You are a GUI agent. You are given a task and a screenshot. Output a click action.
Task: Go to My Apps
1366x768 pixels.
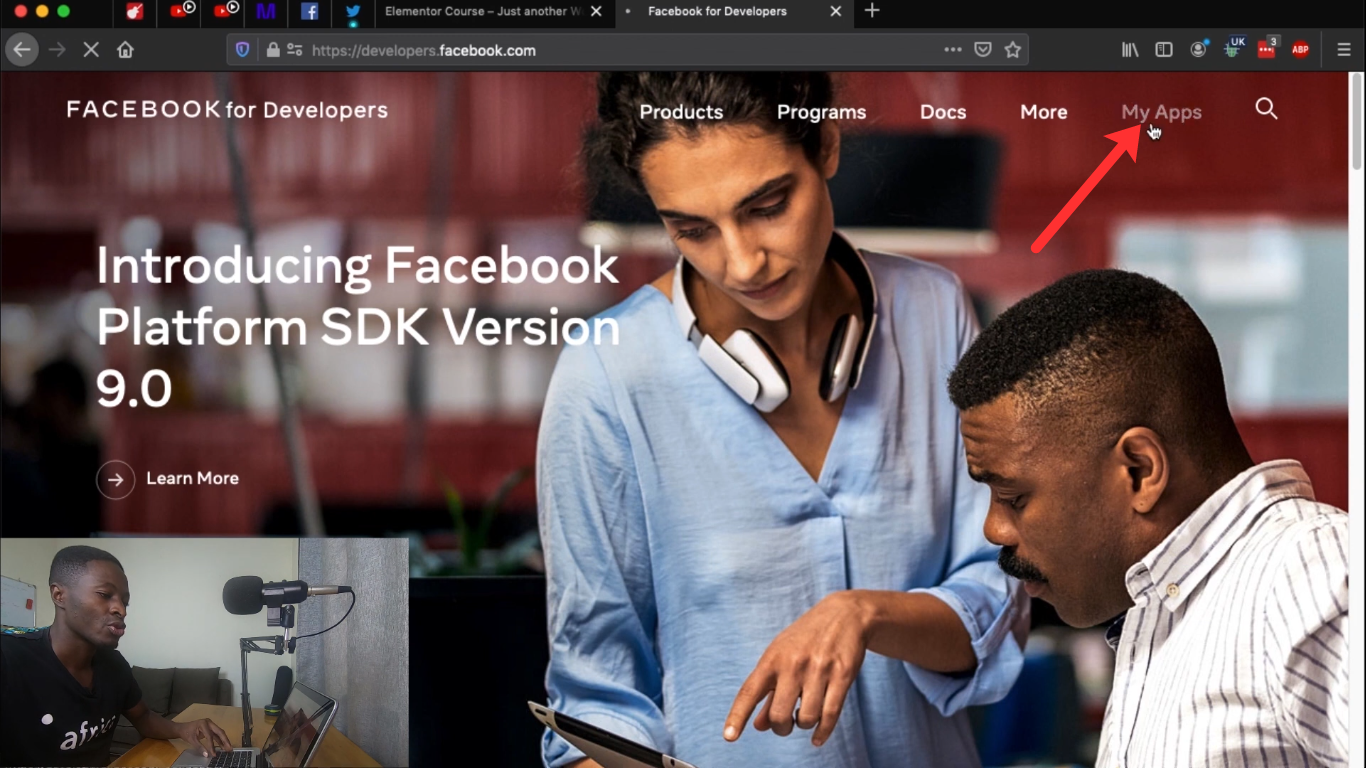(1161, 112)
